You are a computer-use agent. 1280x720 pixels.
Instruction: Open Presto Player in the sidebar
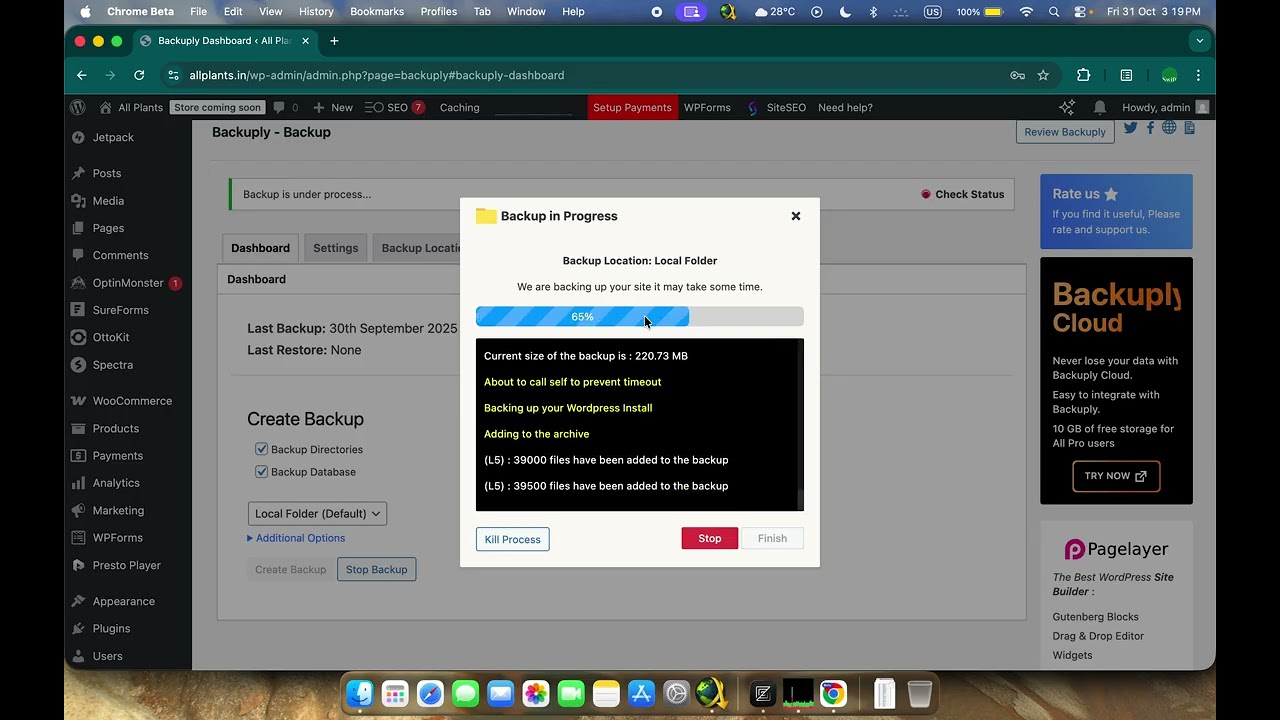(x=127, y=565)
